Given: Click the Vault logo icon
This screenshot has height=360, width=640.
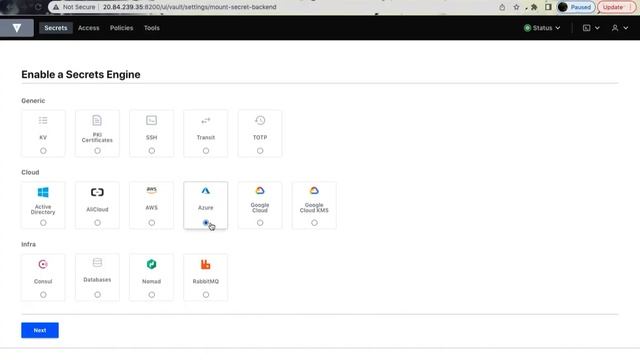Looking at the screenshot, I should (17, 28).
